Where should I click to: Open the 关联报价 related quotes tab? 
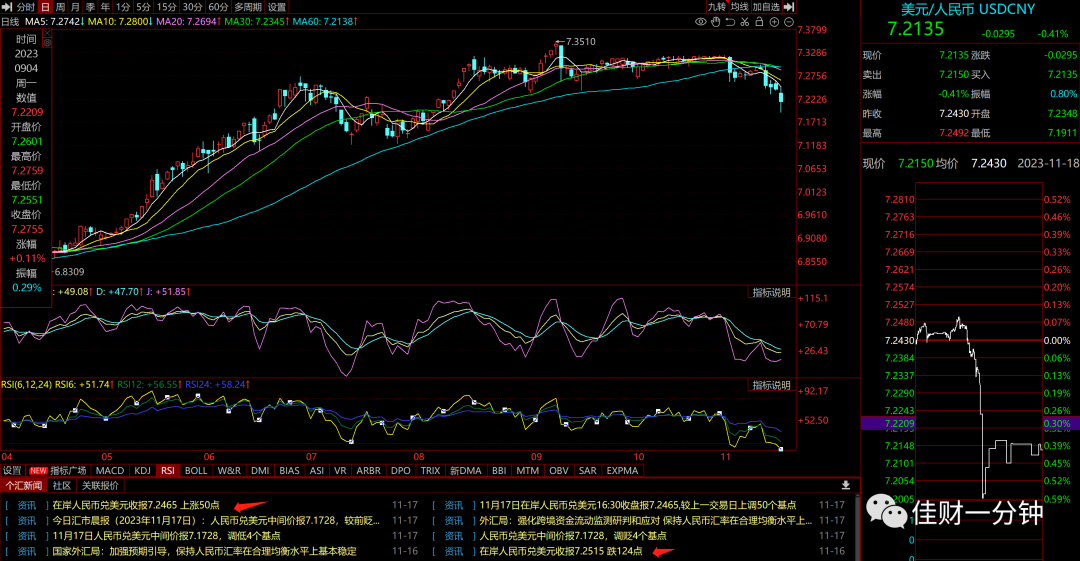pyautogui.click(x=100, y=486)
